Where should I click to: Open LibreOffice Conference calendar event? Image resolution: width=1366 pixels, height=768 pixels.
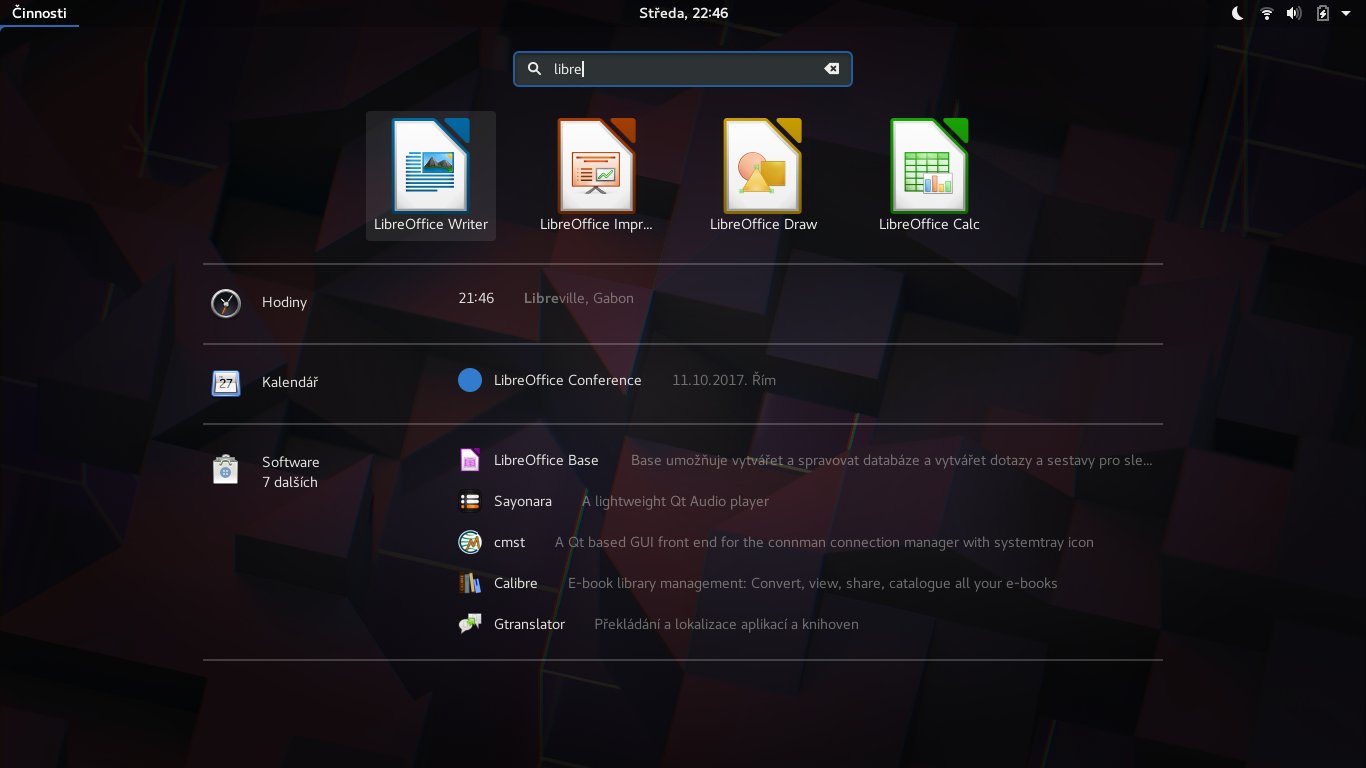[568, 380]
